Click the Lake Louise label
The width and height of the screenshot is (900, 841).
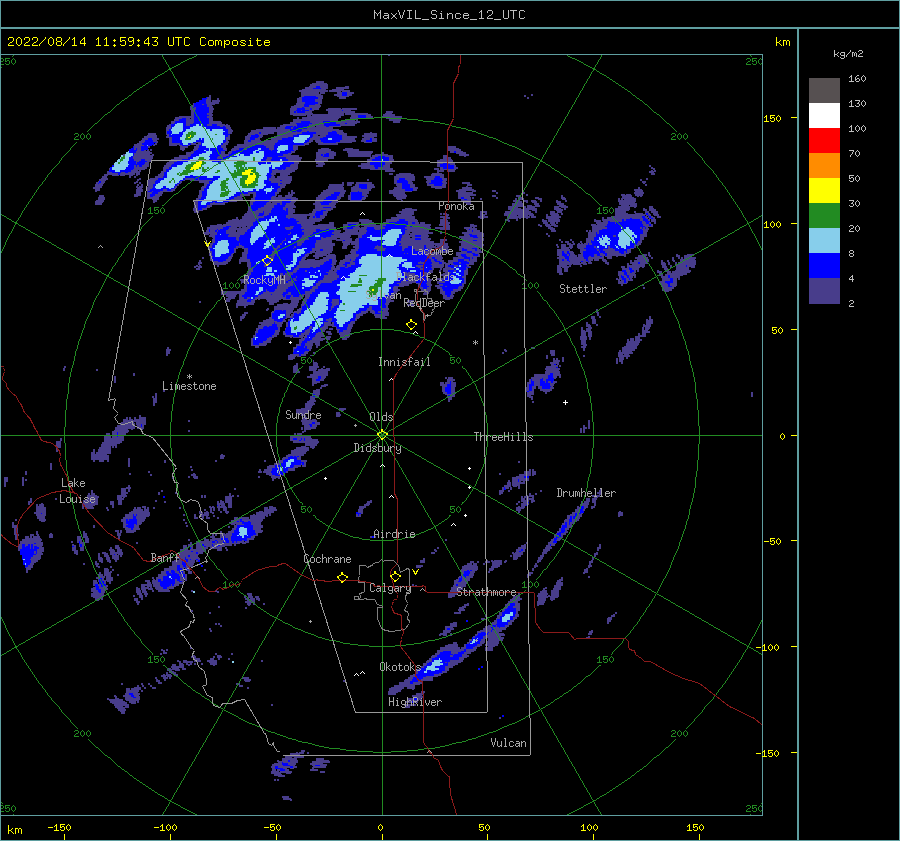click(77, 491)
